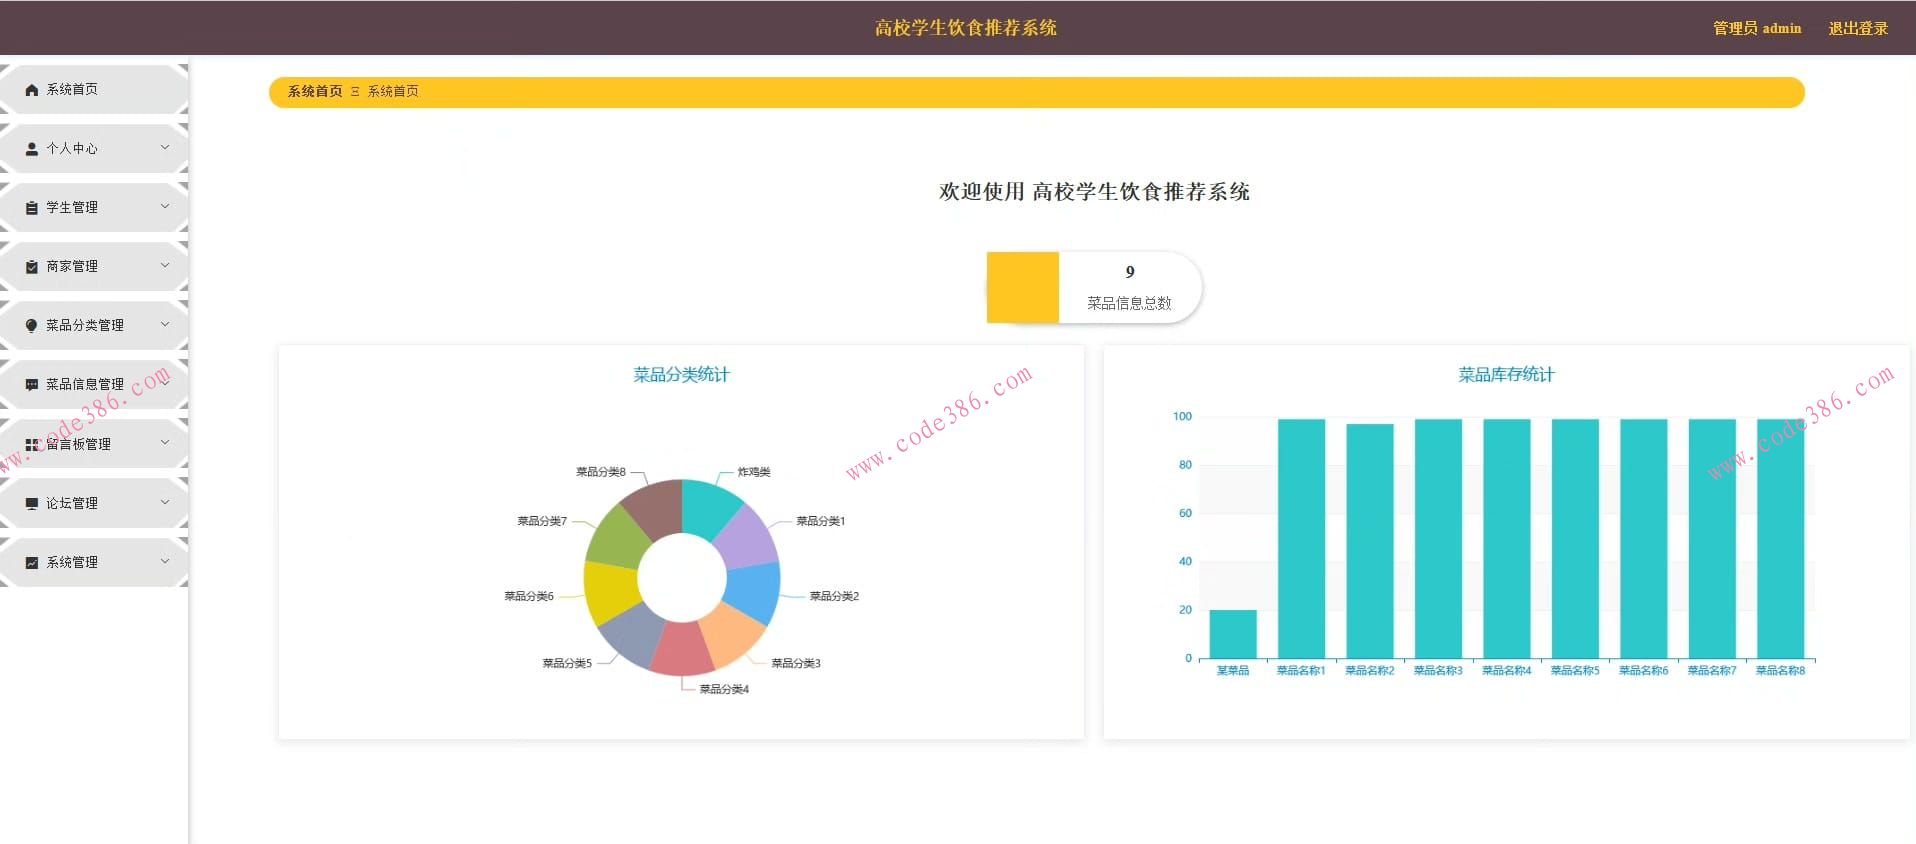
Task: Click the bold 系统首页 breadcrumb link
Action: click(x=315, y=91)
